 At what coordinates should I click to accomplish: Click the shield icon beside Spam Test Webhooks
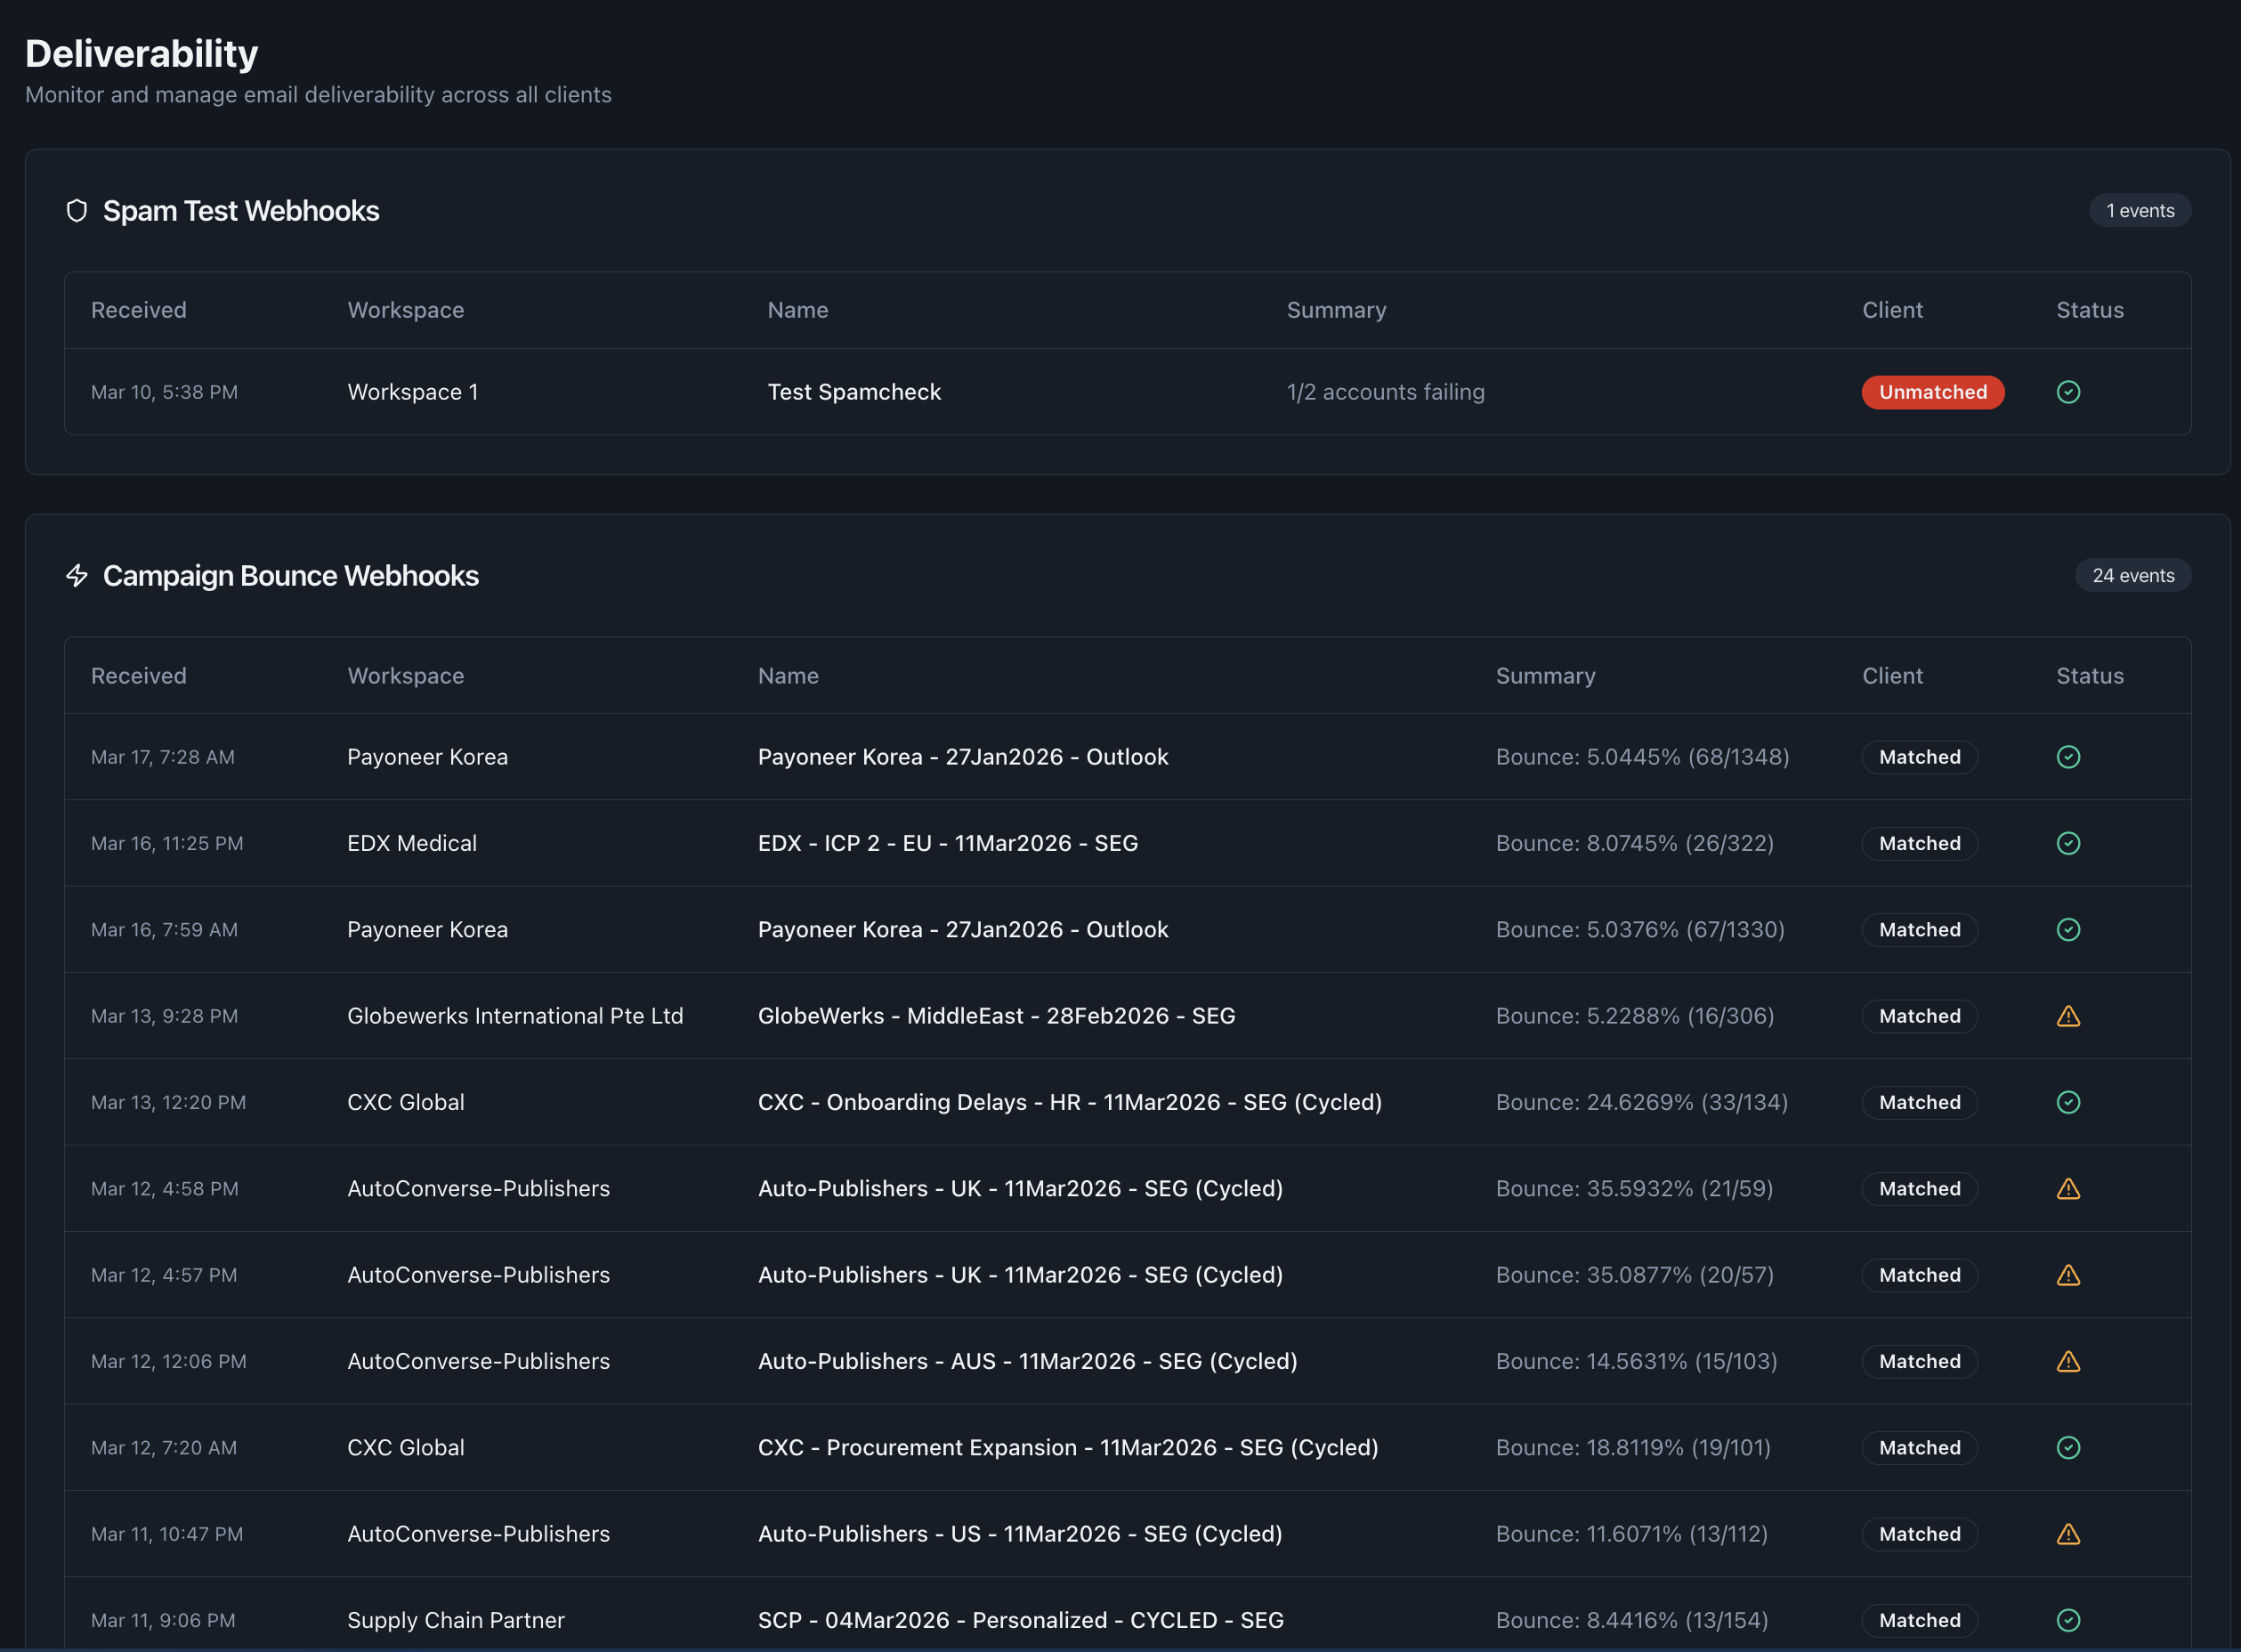(x=78, y=210)
